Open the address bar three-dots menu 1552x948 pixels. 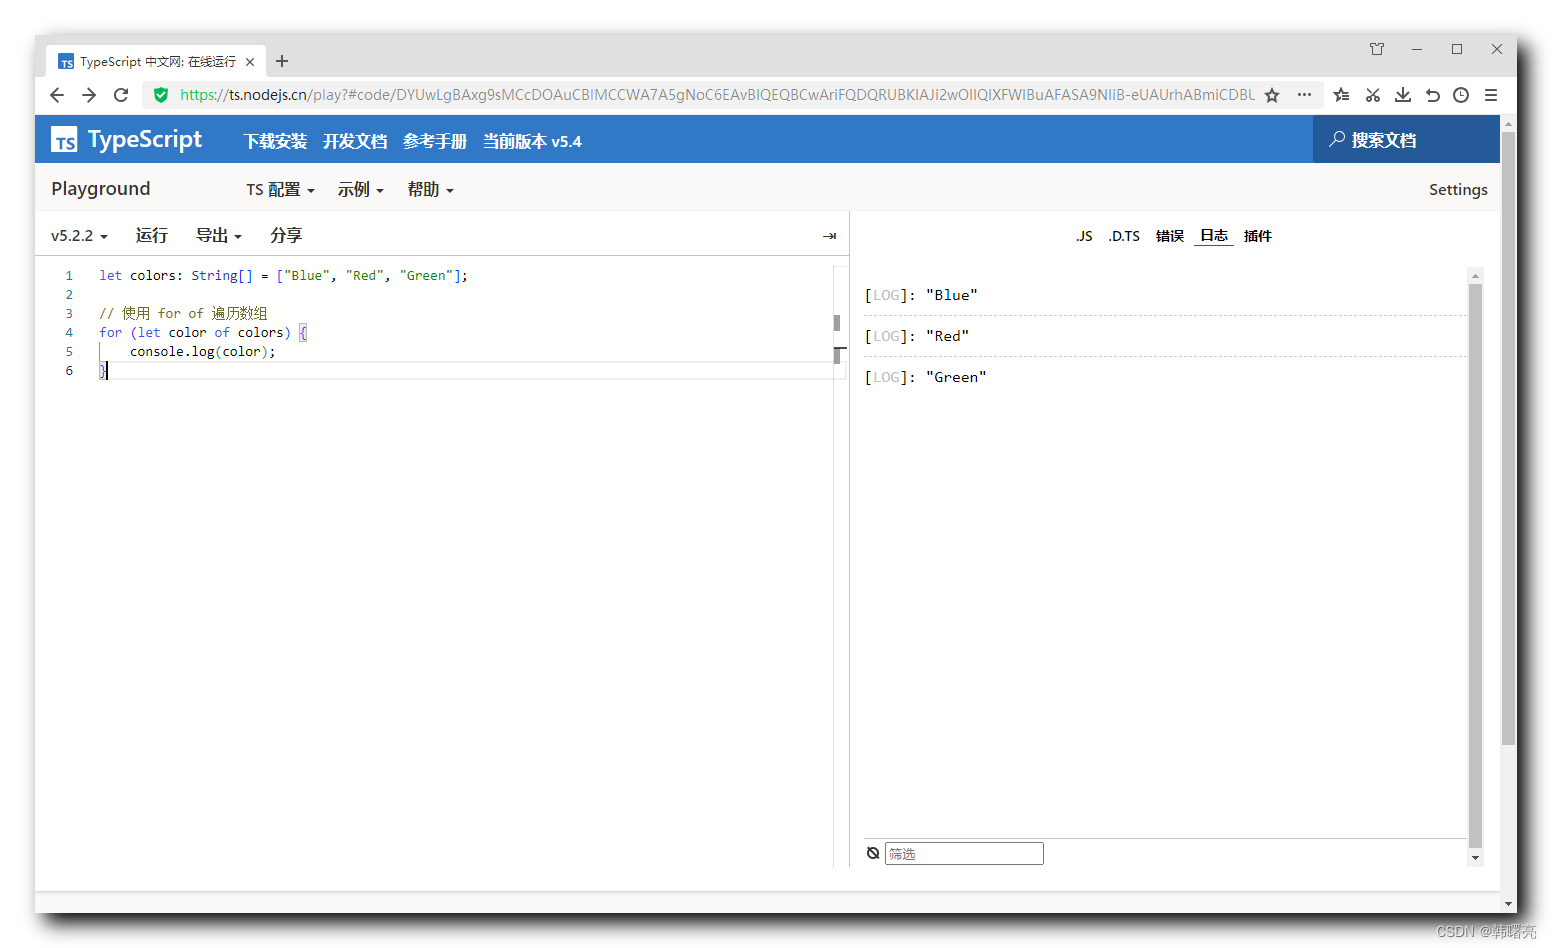(1304, 95)
